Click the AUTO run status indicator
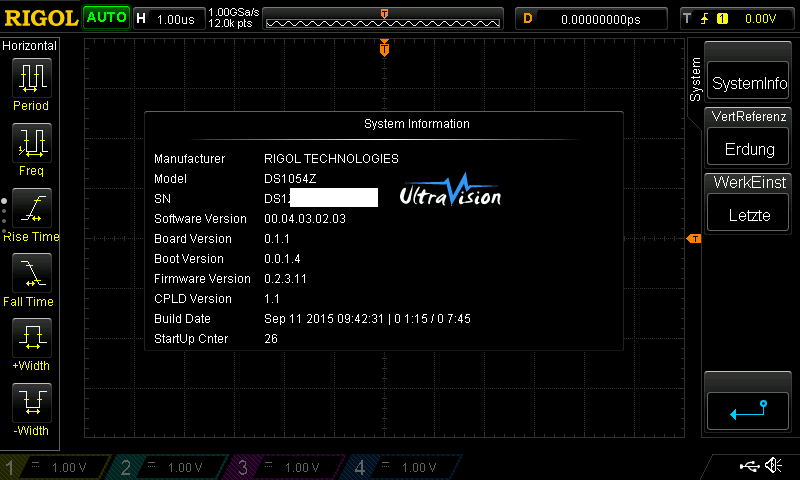800x480 pixels. (106, 17)
